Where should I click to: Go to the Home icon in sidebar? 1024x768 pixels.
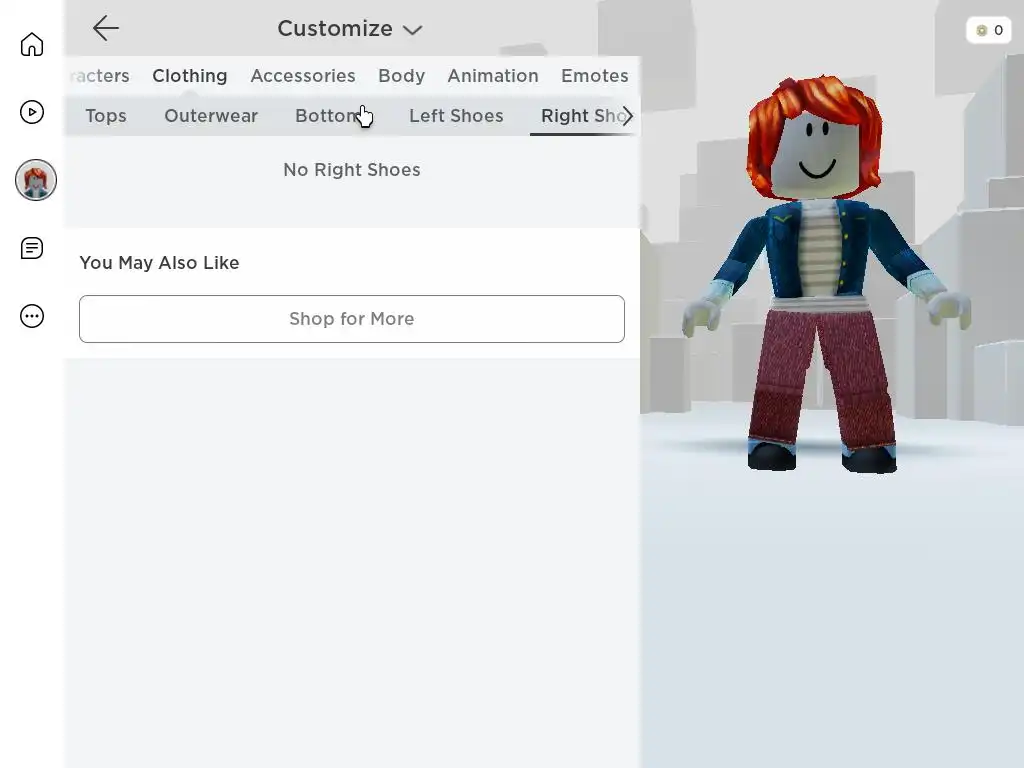pyautogui.click(x=31, y=44)
